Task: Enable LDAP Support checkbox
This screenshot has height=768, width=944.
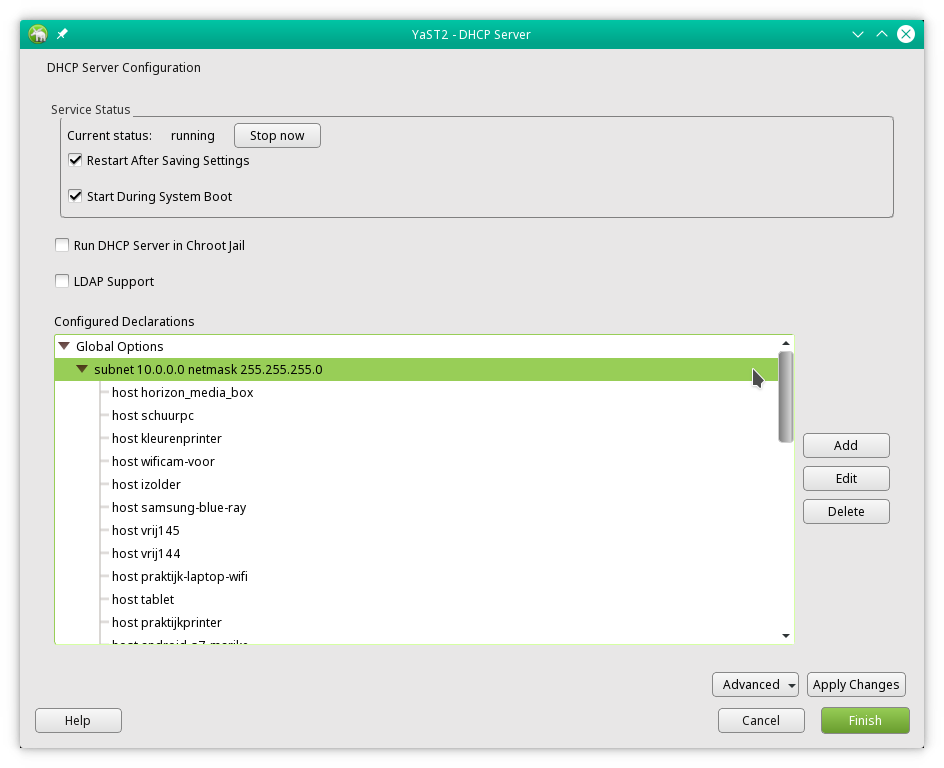Action: pyautogui.click(x=62, y=281)
